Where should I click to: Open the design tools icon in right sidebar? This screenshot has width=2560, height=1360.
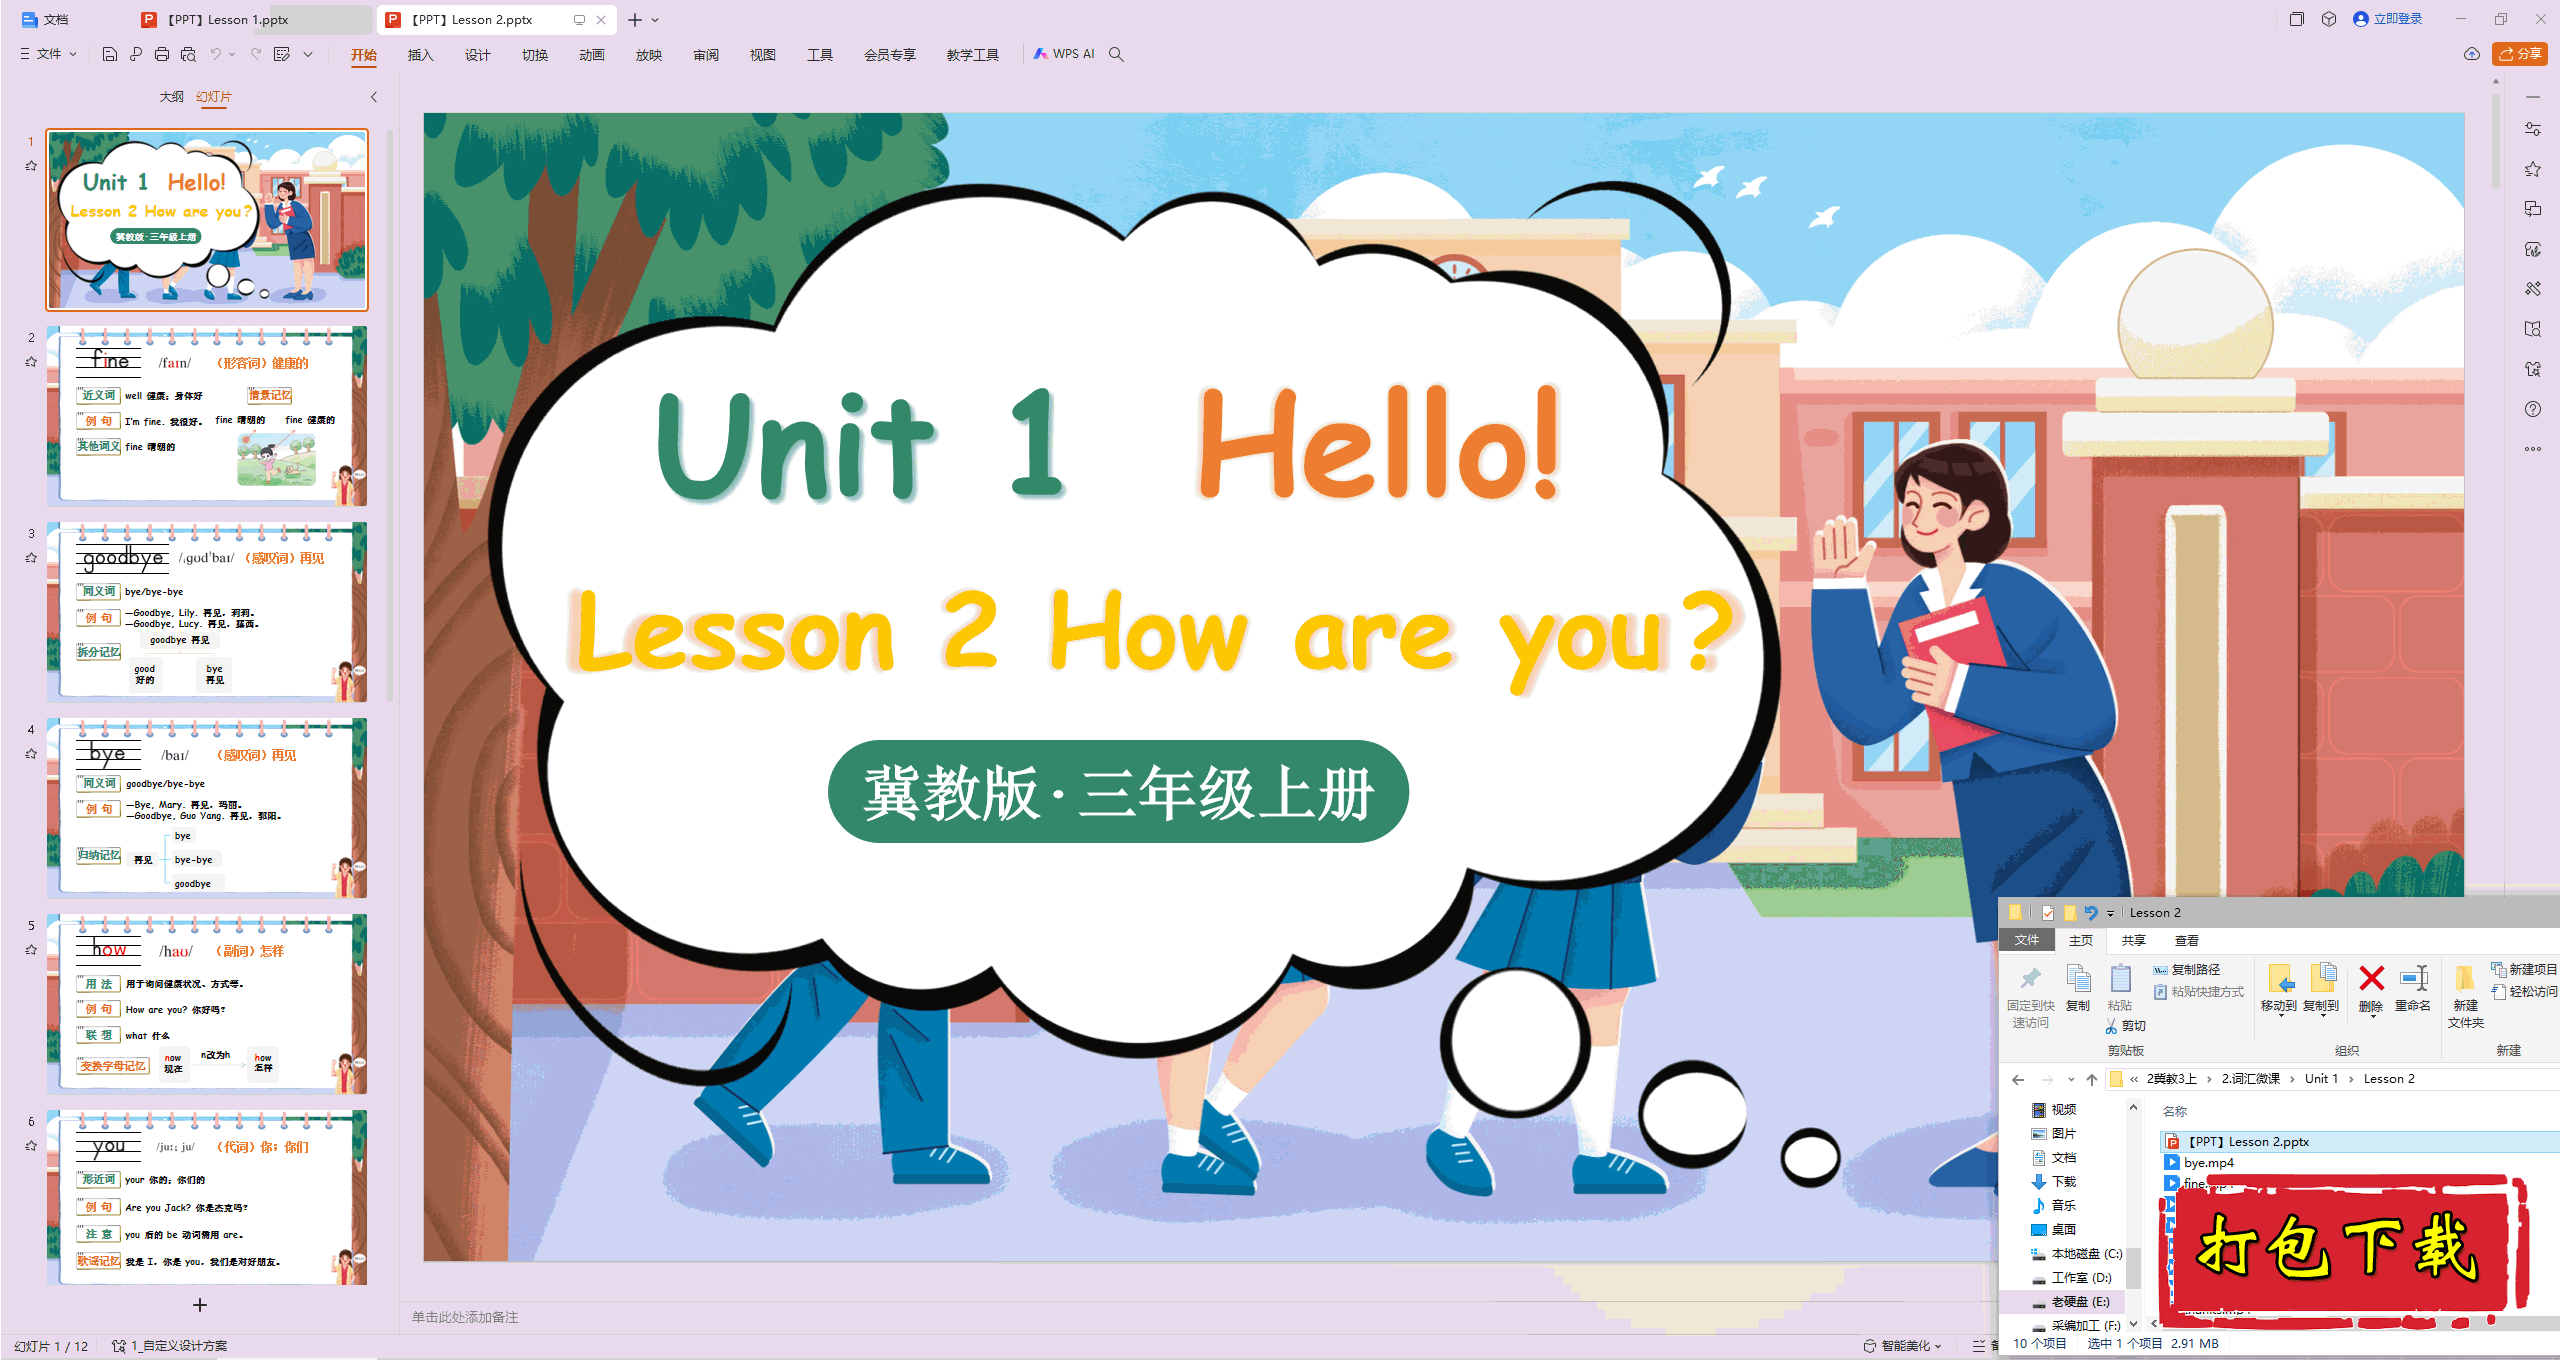click(2533, 289)
